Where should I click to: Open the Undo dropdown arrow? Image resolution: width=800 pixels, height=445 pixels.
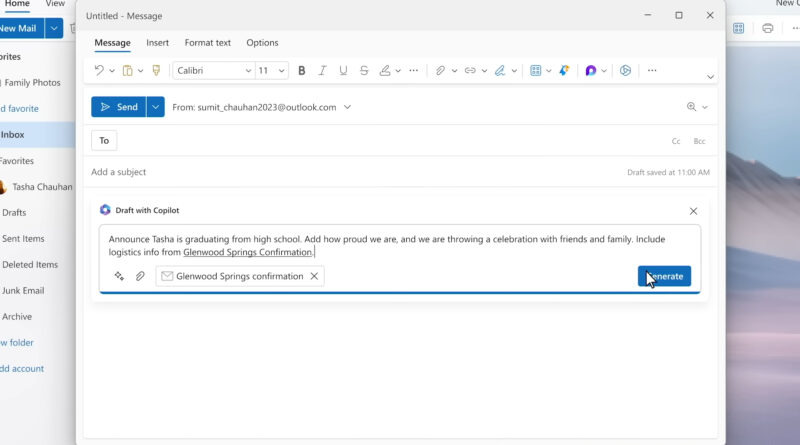[x=112, y=71]
